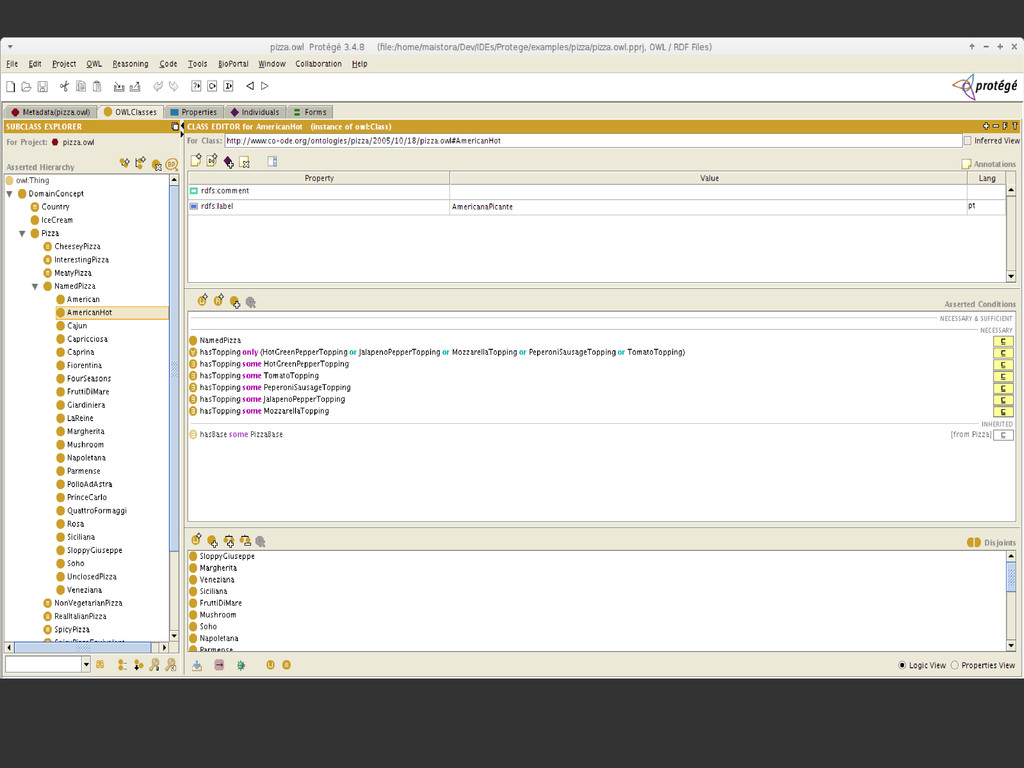Image resolution: width=1024 pixels, height=768 pixels.
Task: Click the Create sibling class icon
Action: 140,163
